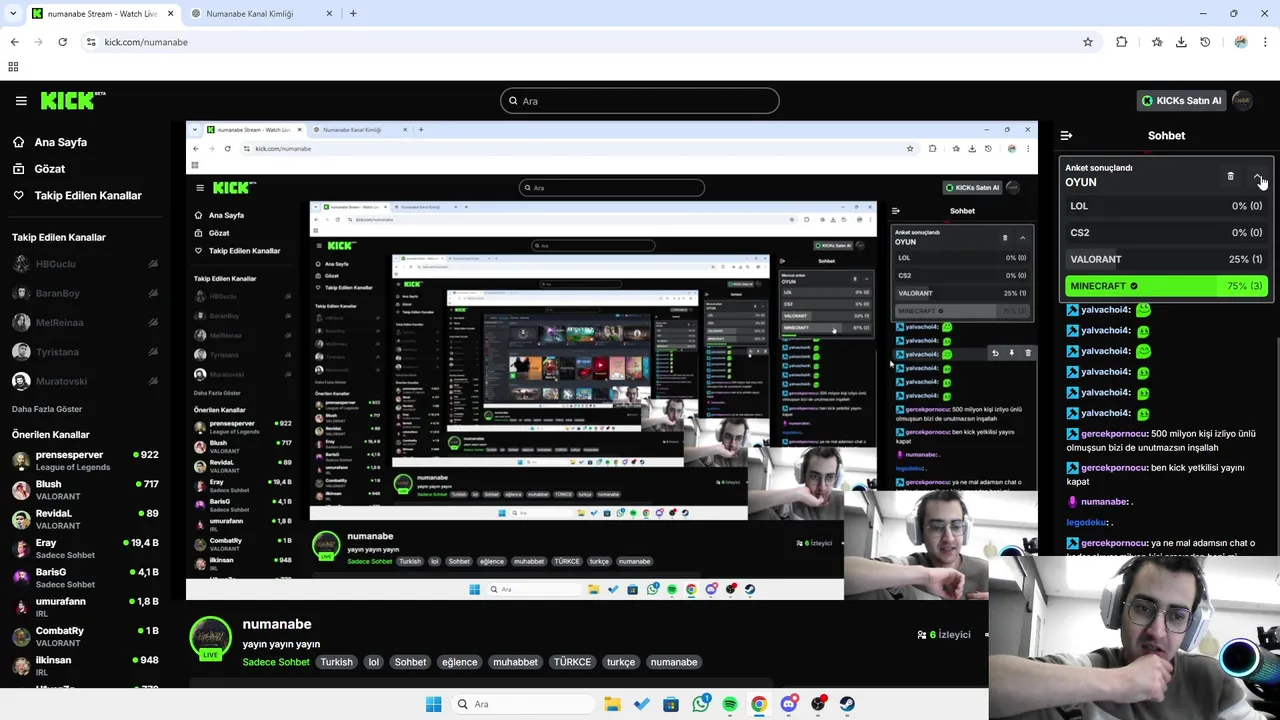Focus the Kick Ara search field
The width and height of the screenshot is (1280, 720).
tap(640, 100)
